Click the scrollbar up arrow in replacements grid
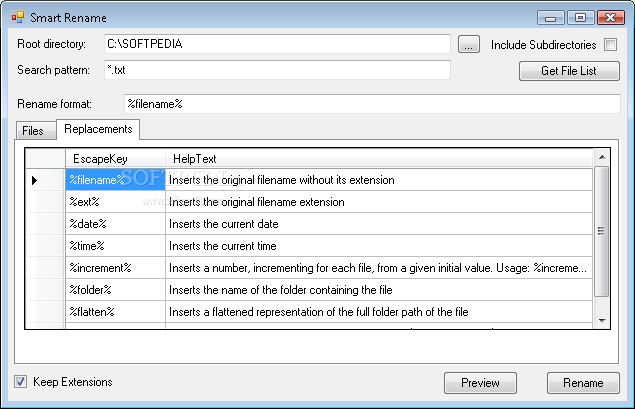Screen dimensions: 635x409 (602, 157)
